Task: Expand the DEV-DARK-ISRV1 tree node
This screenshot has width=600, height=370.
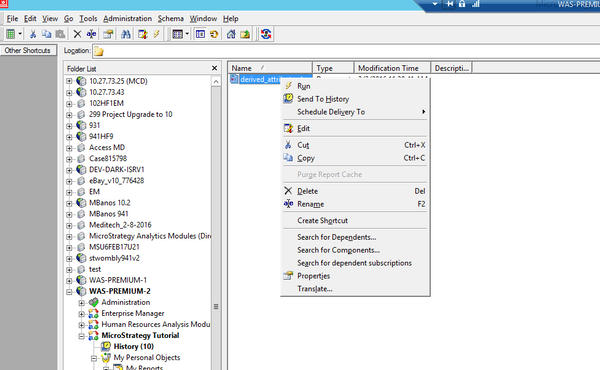Action: coord(69,170)
